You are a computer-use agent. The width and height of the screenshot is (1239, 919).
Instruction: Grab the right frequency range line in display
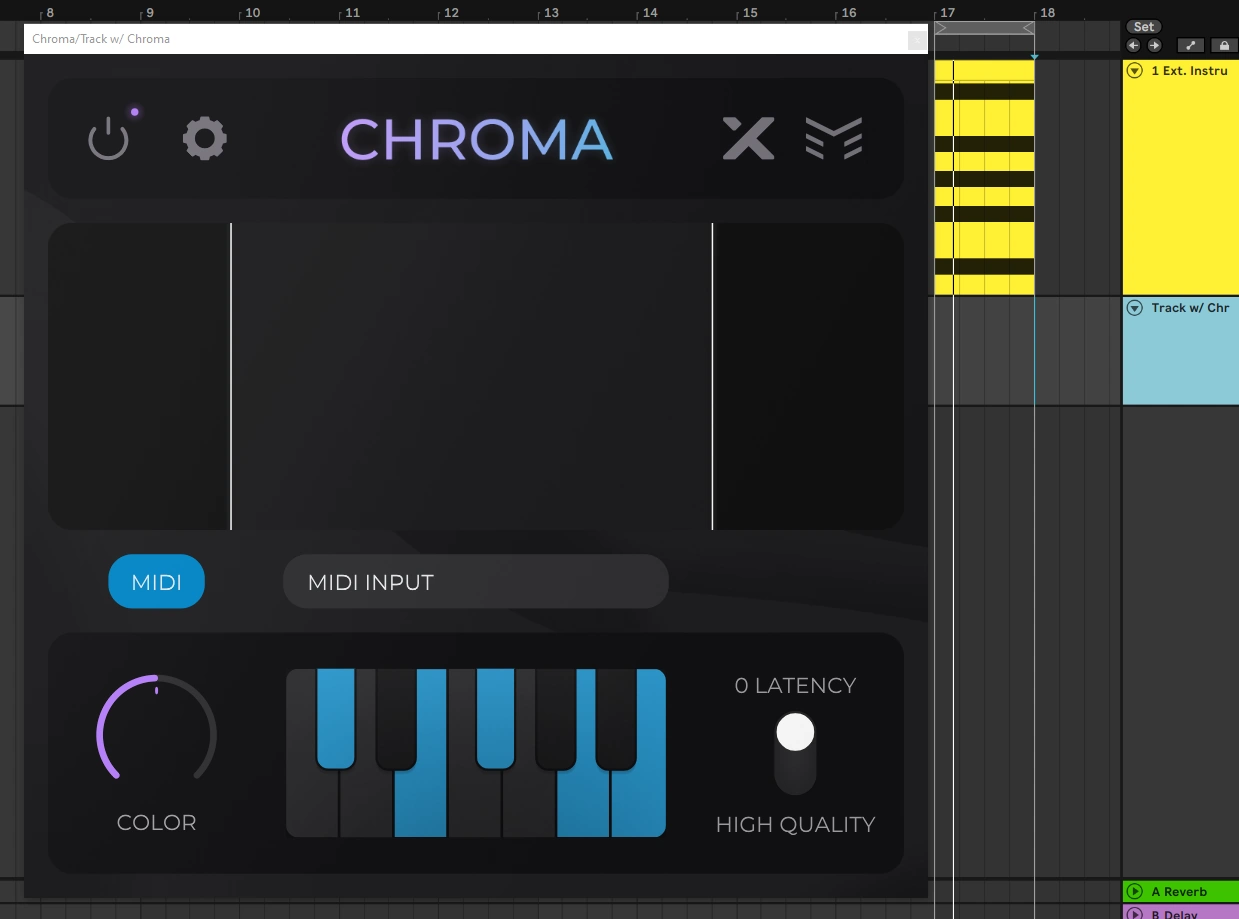coord(712,376)
